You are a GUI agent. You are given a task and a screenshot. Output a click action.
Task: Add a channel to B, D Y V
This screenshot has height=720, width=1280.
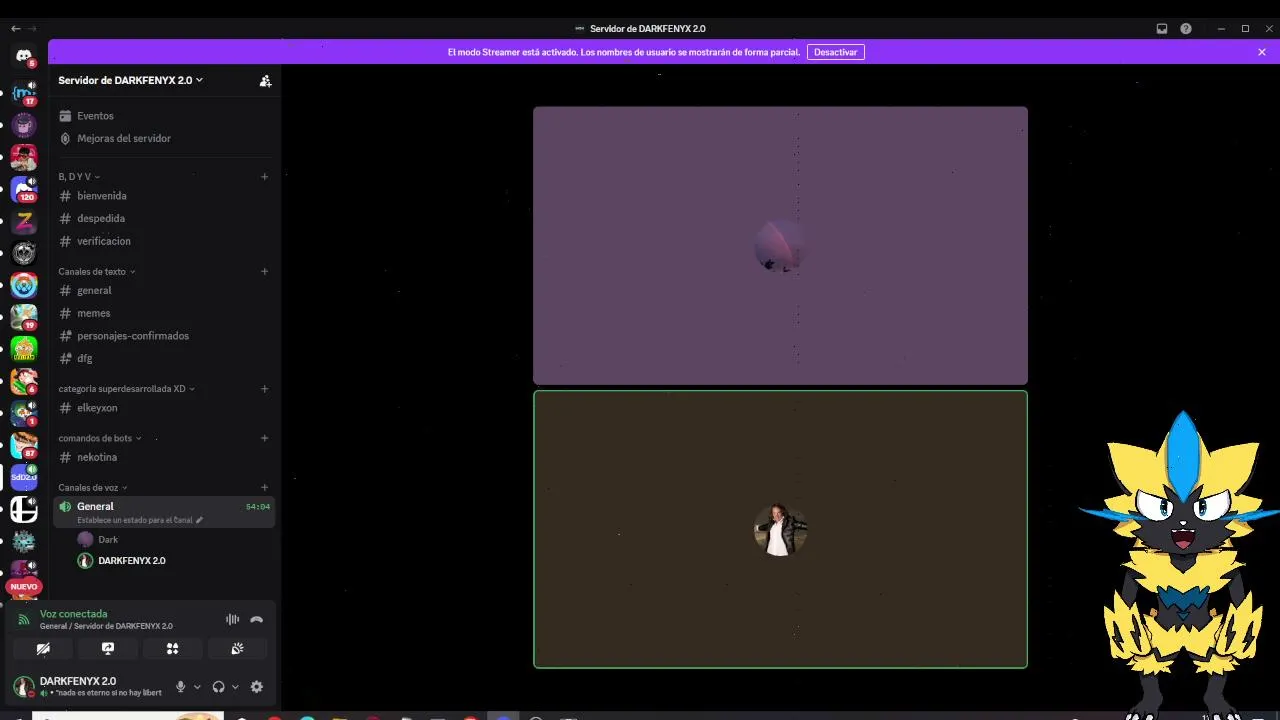coord(264,177)
